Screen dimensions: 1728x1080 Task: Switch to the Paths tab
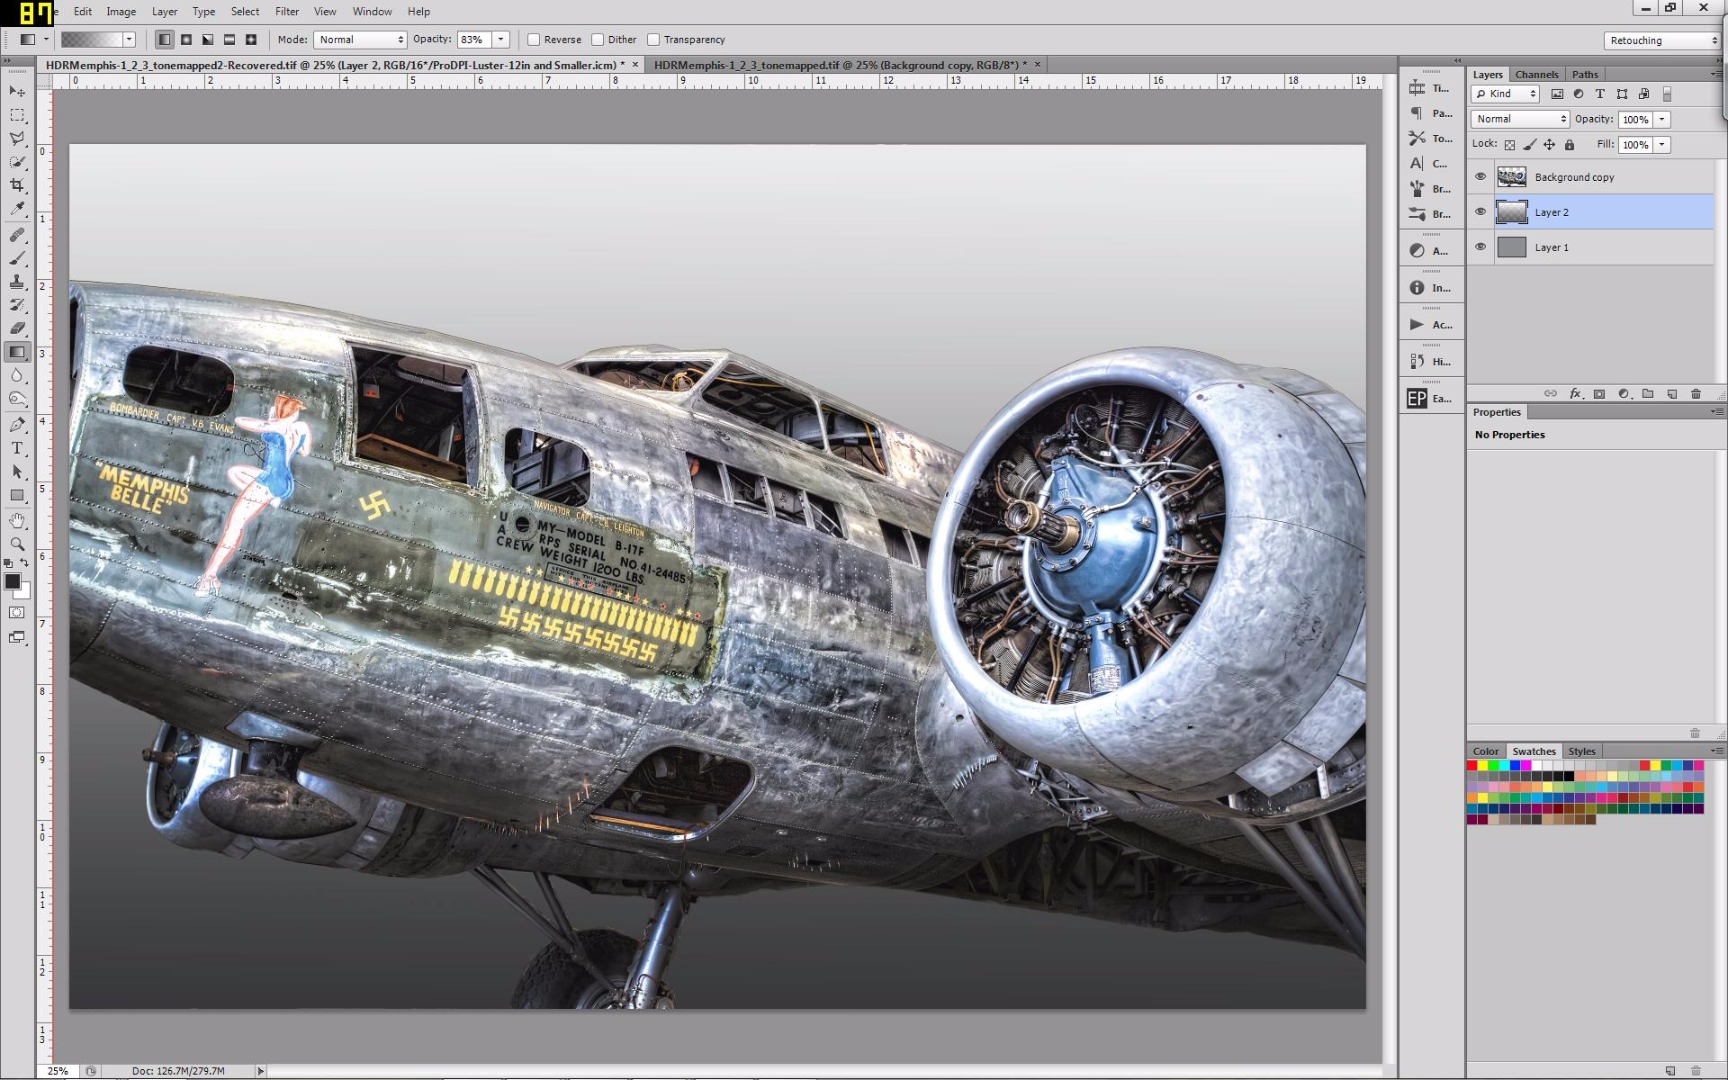coord(1585,74)
